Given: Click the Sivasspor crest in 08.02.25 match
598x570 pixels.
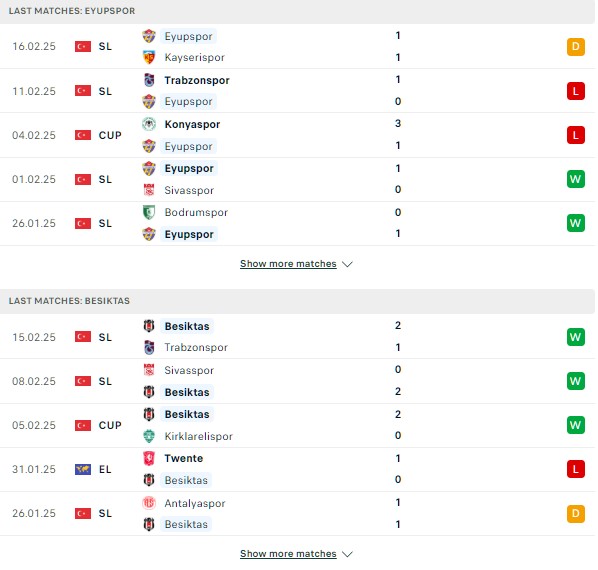Looking at the screenshot, I should point(149,370).
